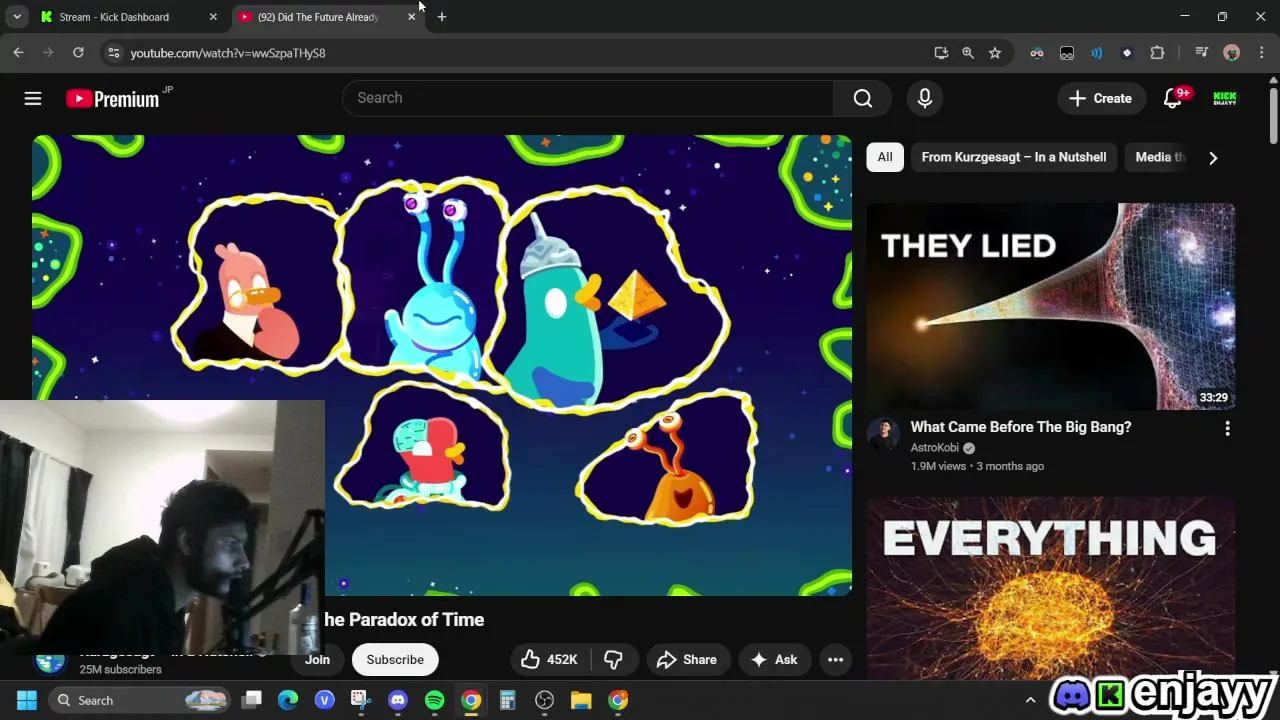The image size is (1280, 720).
Task: Open AstroKobi channel avatar
Action: click(x=883, y=434)
